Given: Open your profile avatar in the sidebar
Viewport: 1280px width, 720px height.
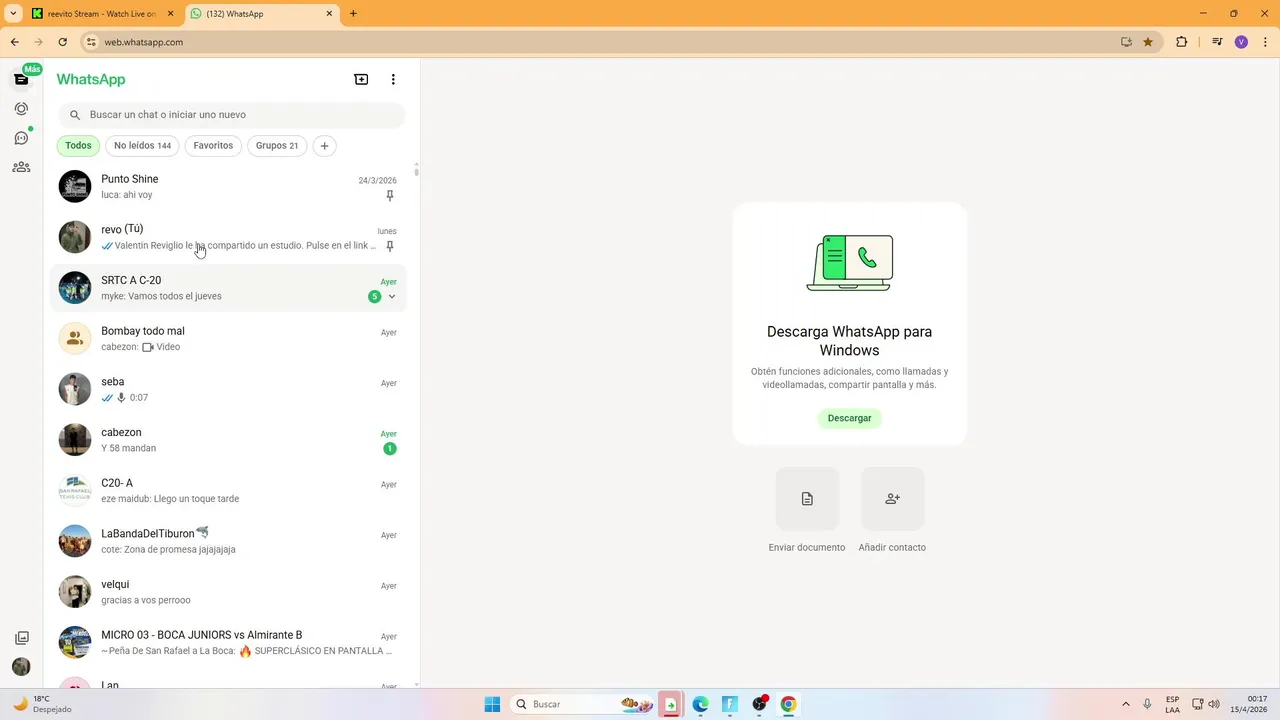Looking at the screenshot, I should [x=21, y=667].
